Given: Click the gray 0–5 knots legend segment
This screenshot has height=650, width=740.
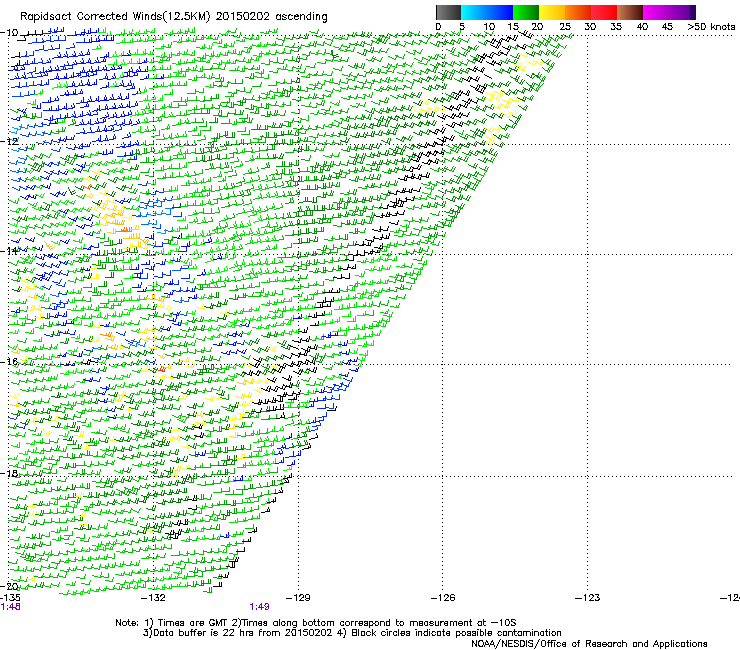Looking at the screenshot, I should [448, 12].
